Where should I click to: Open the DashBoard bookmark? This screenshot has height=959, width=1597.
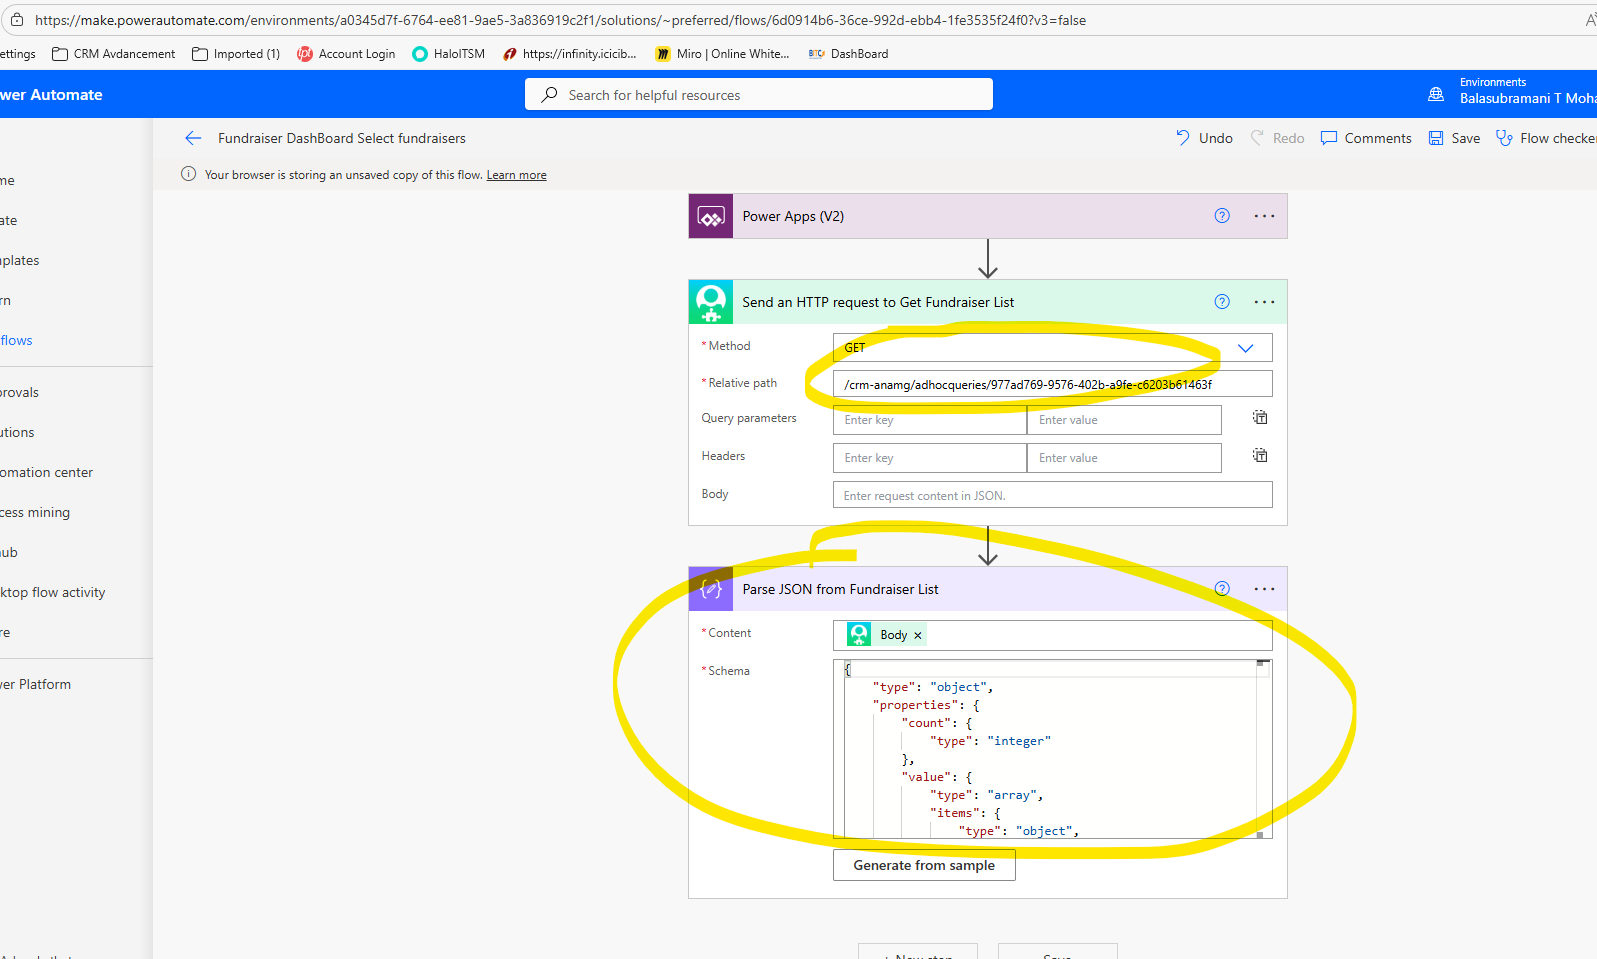click(x=848, y=54)
